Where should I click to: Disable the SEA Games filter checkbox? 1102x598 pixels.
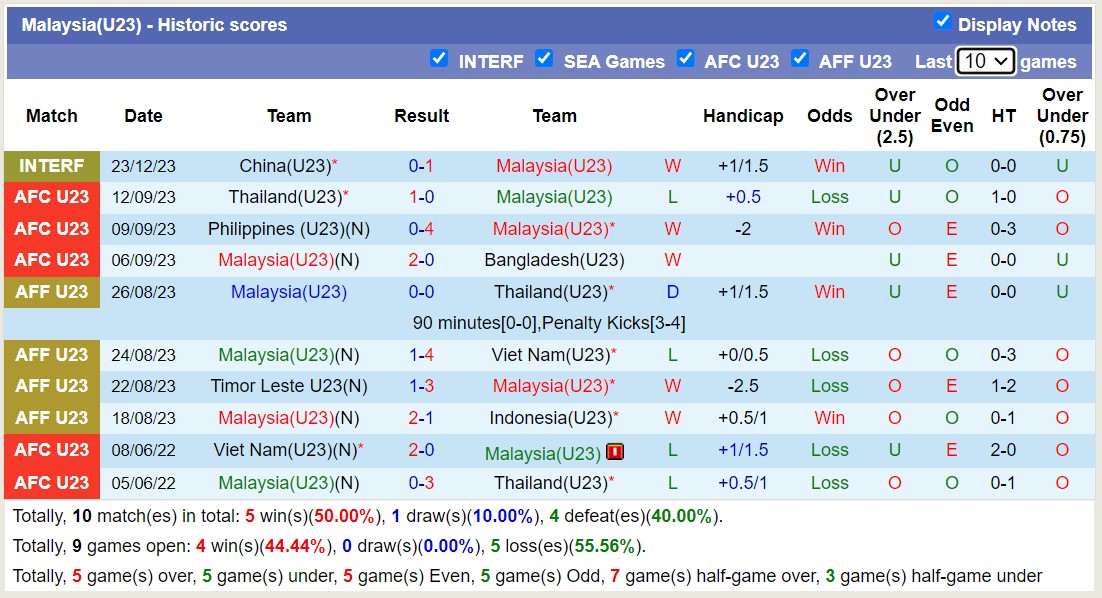[544, 59]
